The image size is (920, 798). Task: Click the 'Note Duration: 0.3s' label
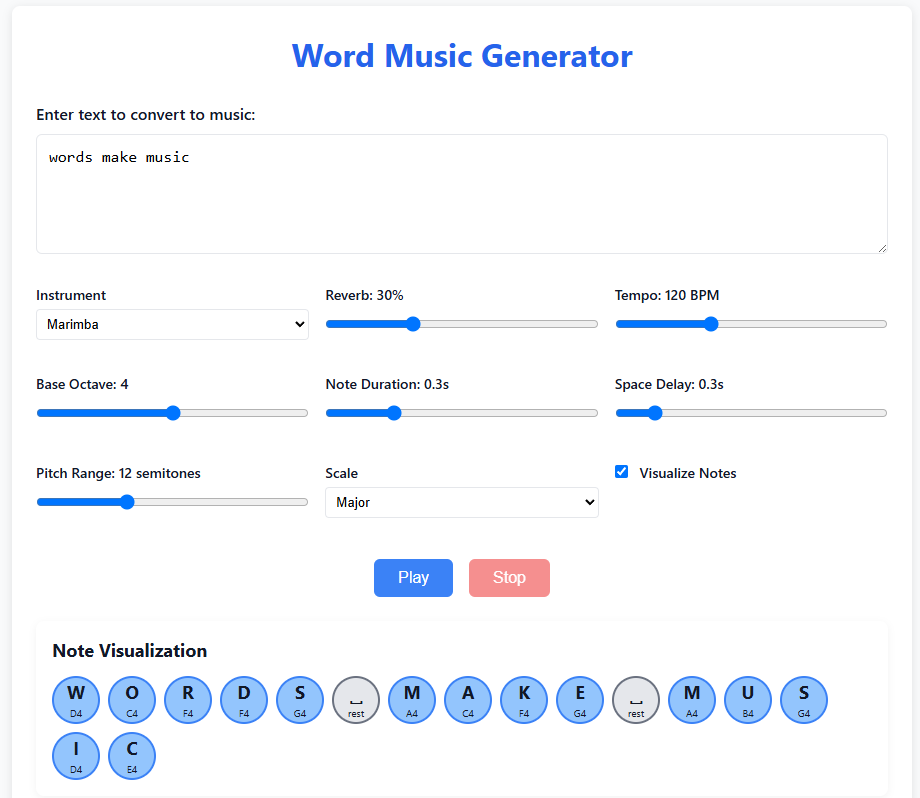tap(387, 384)
